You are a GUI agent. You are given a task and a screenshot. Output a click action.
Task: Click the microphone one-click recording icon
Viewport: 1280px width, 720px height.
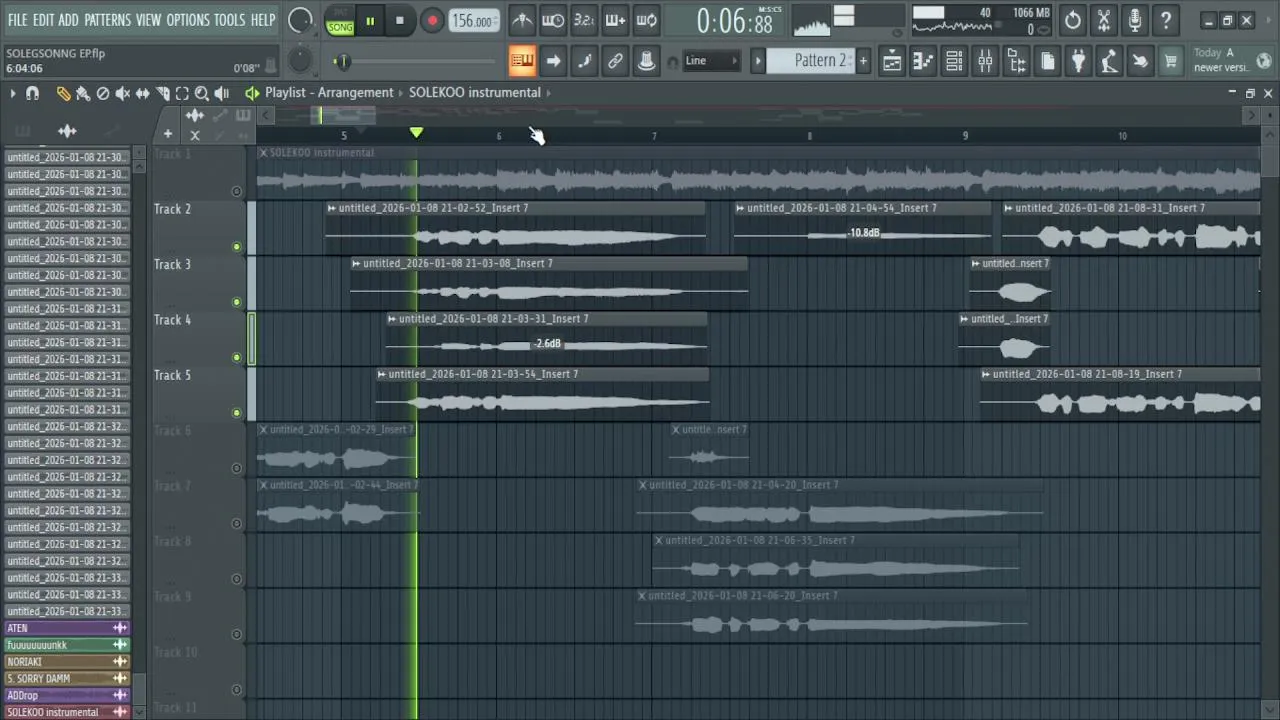tap(1134, 20)
